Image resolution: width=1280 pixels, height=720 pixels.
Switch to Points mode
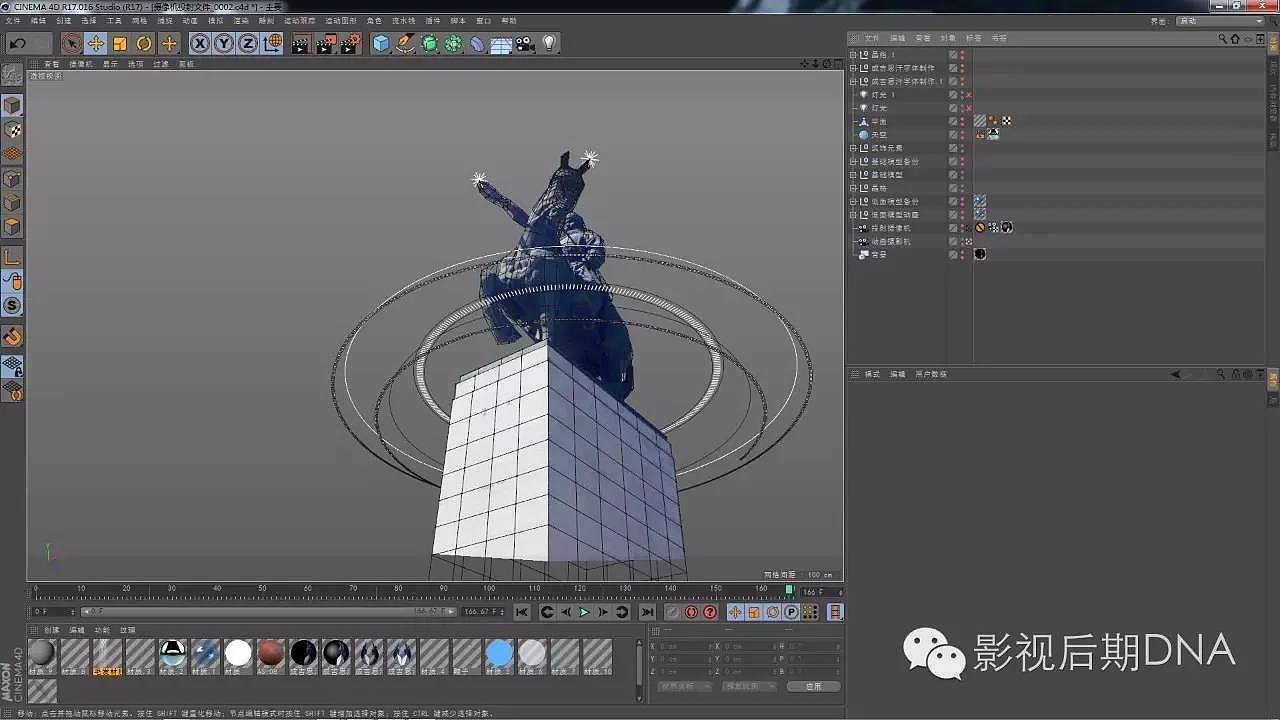13,179
